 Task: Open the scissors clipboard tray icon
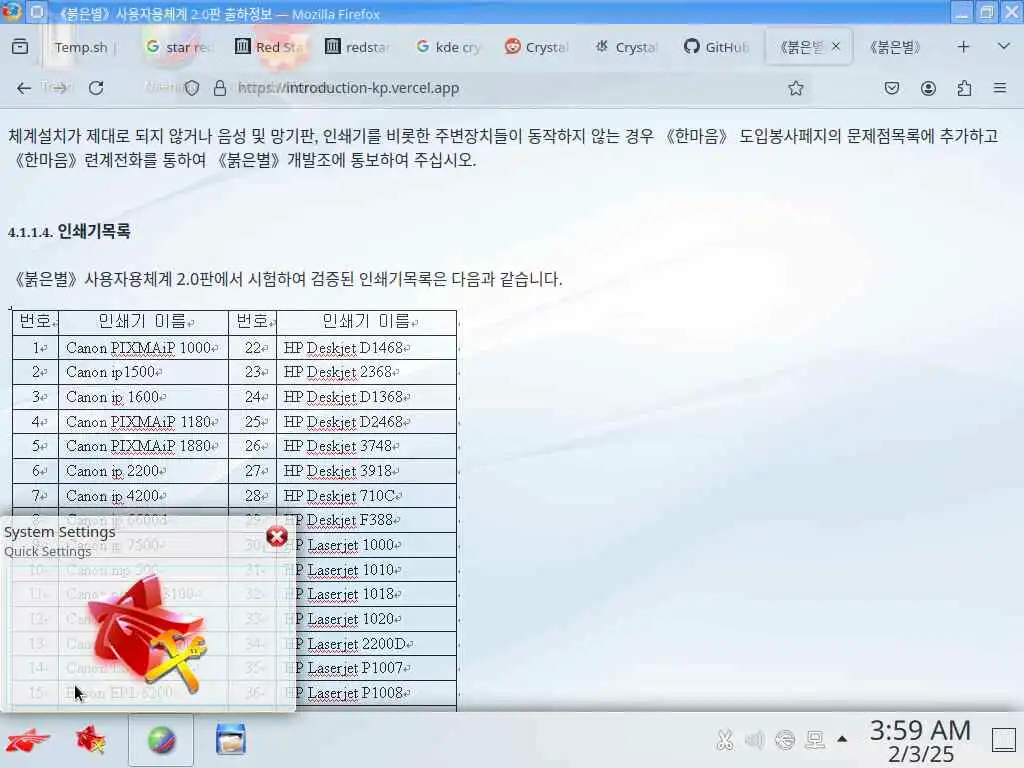[724, 740]
